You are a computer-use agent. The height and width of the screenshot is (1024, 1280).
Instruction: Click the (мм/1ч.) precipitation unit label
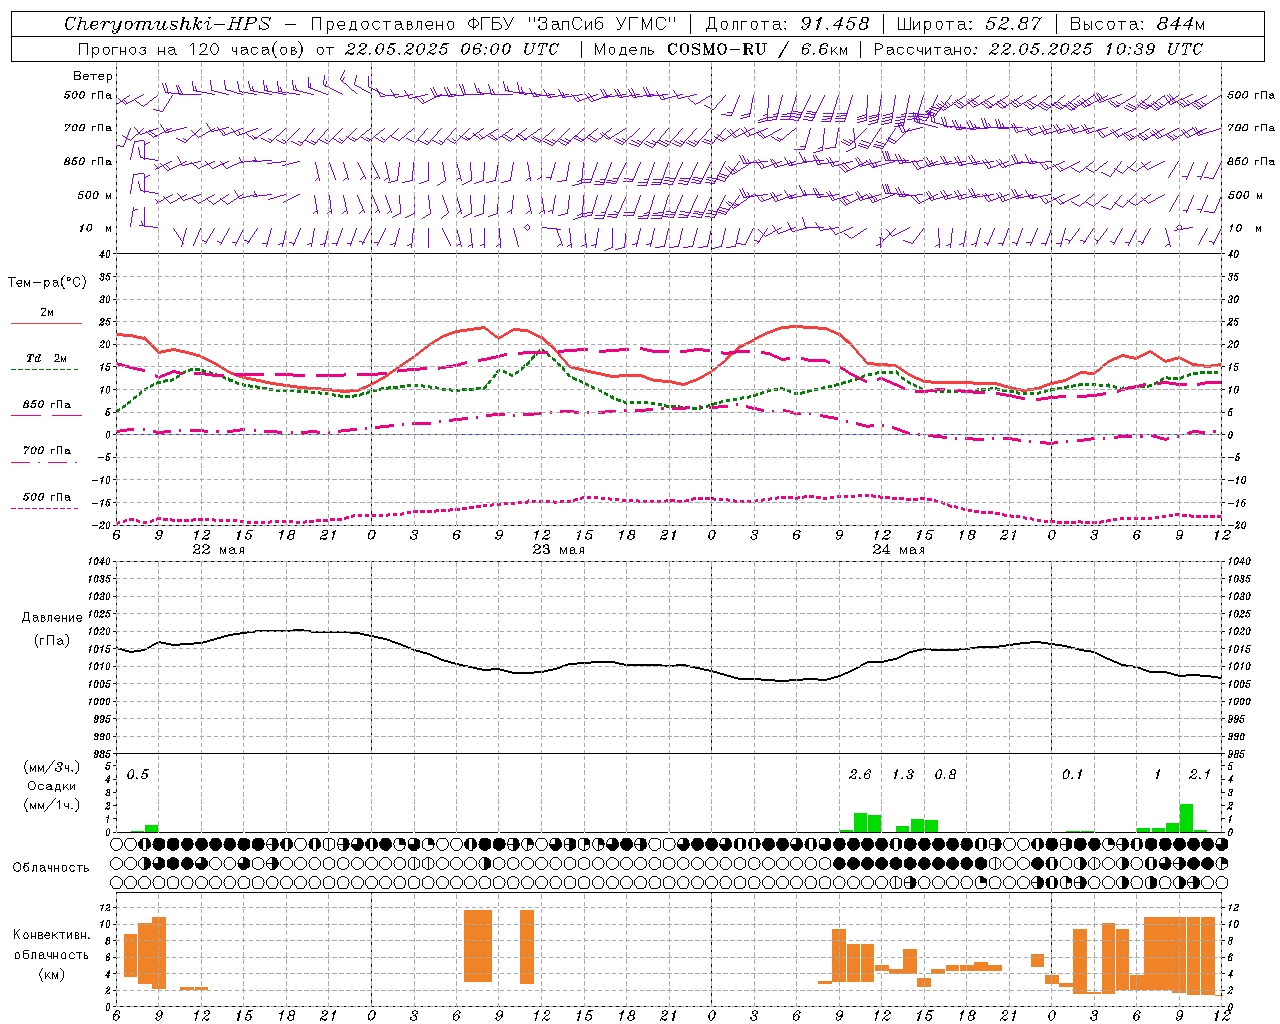pos(51,805)
